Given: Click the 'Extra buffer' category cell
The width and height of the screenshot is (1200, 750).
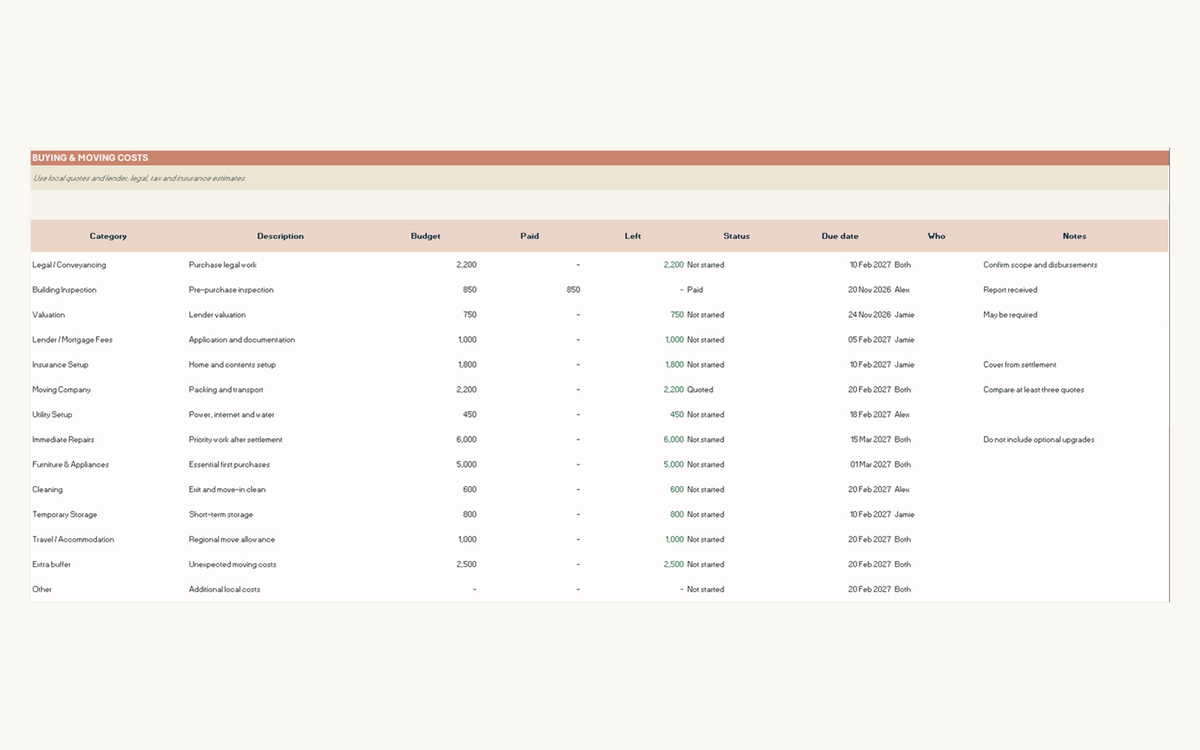Looking at the screenshot, I should 51,565.
